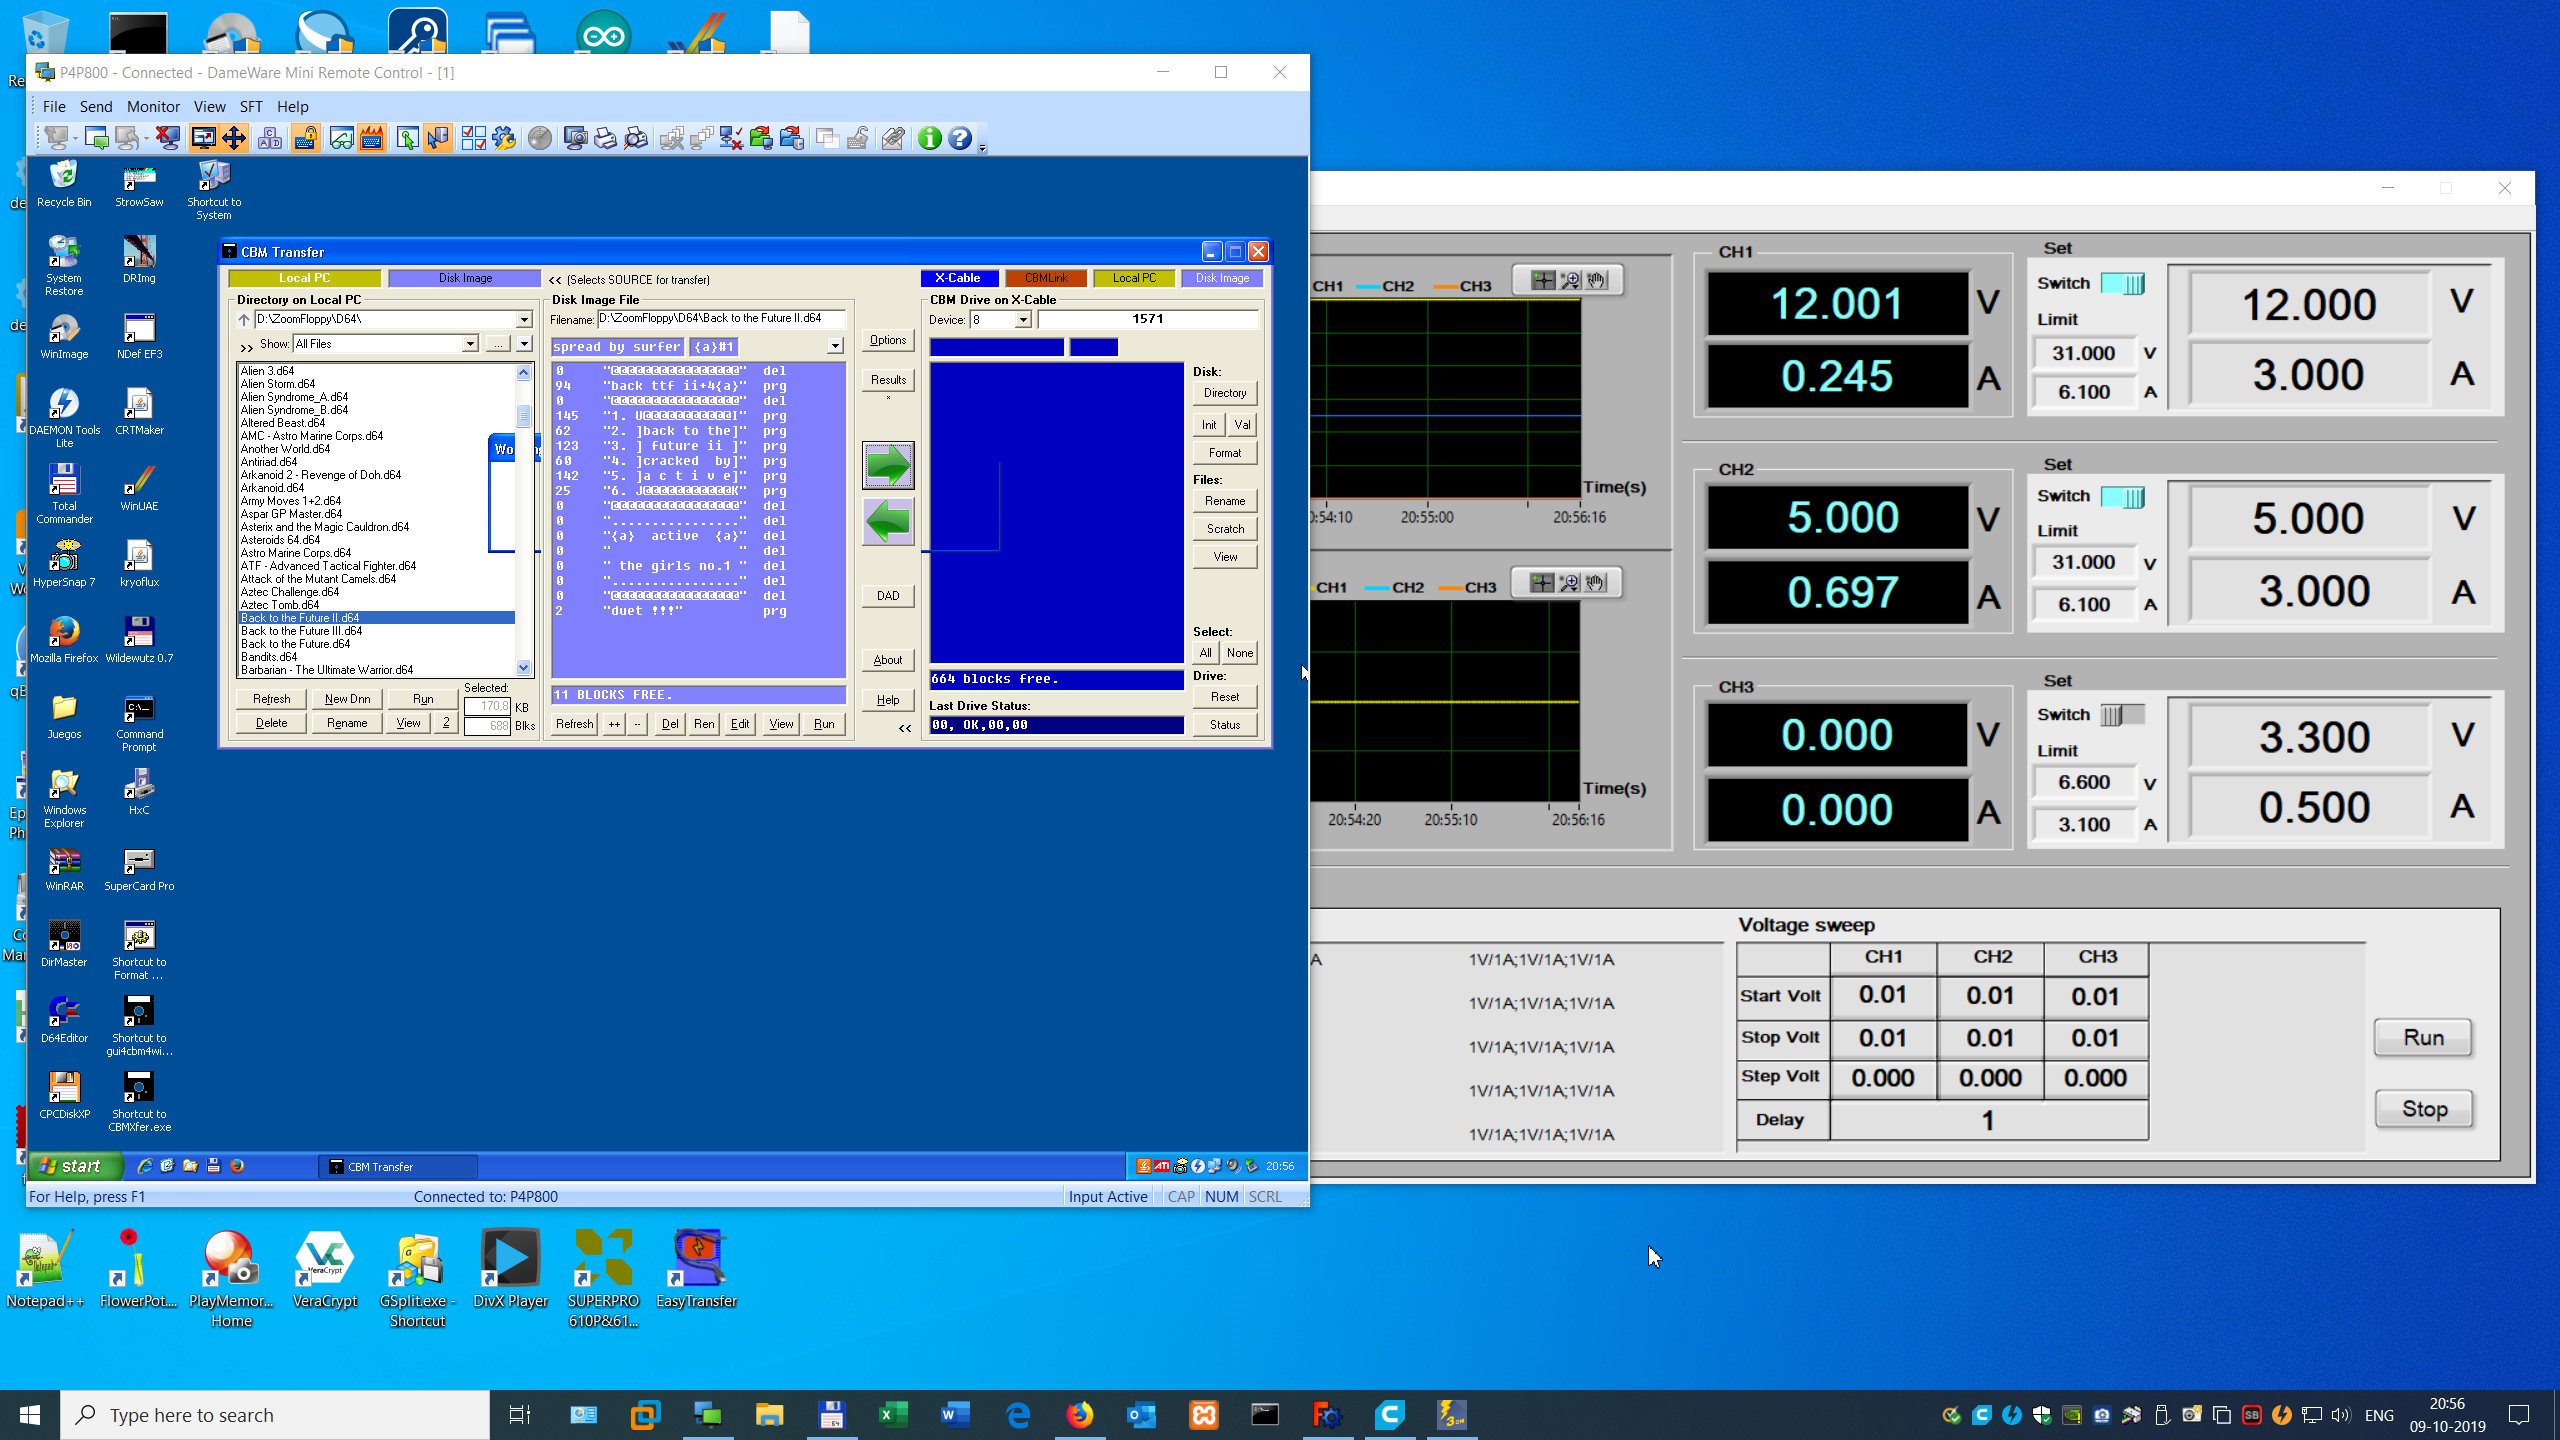Click the up-folder arrow beside directory path
This screenshot has height=1440, width=2560.
coord(244,320)
